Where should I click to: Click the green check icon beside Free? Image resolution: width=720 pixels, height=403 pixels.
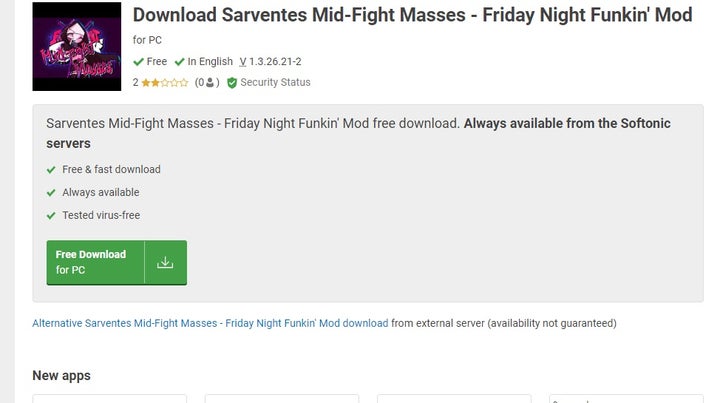pyautogui.click(x=138, y=62)
